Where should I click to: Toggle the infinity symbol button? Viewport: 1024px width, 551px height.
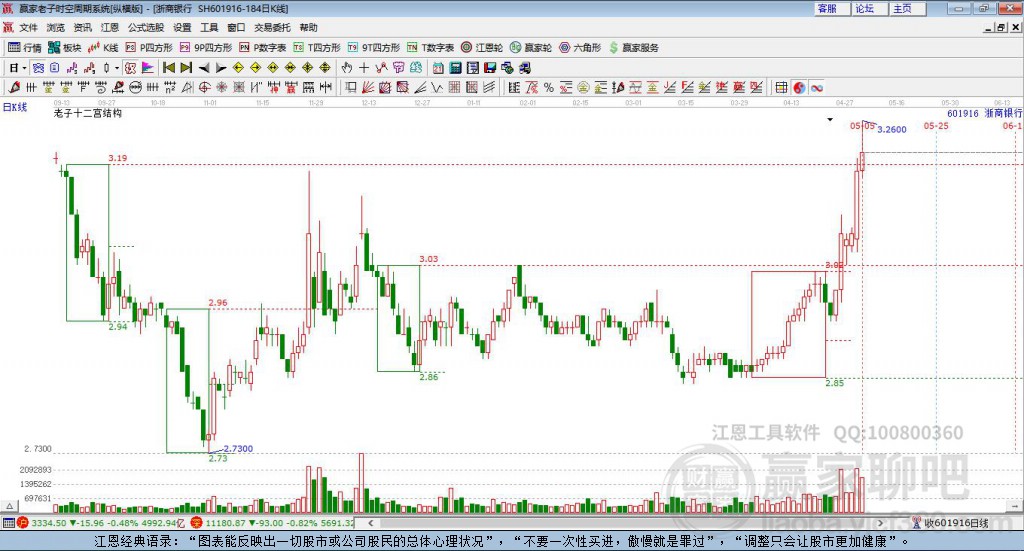coord(816,87)
